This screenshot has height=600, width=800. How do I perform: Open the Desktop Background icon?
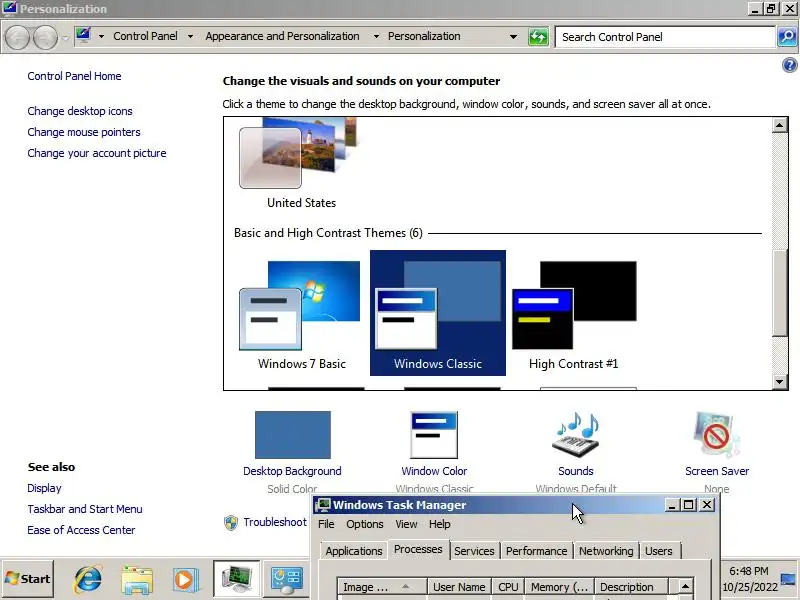coord(292,435)
